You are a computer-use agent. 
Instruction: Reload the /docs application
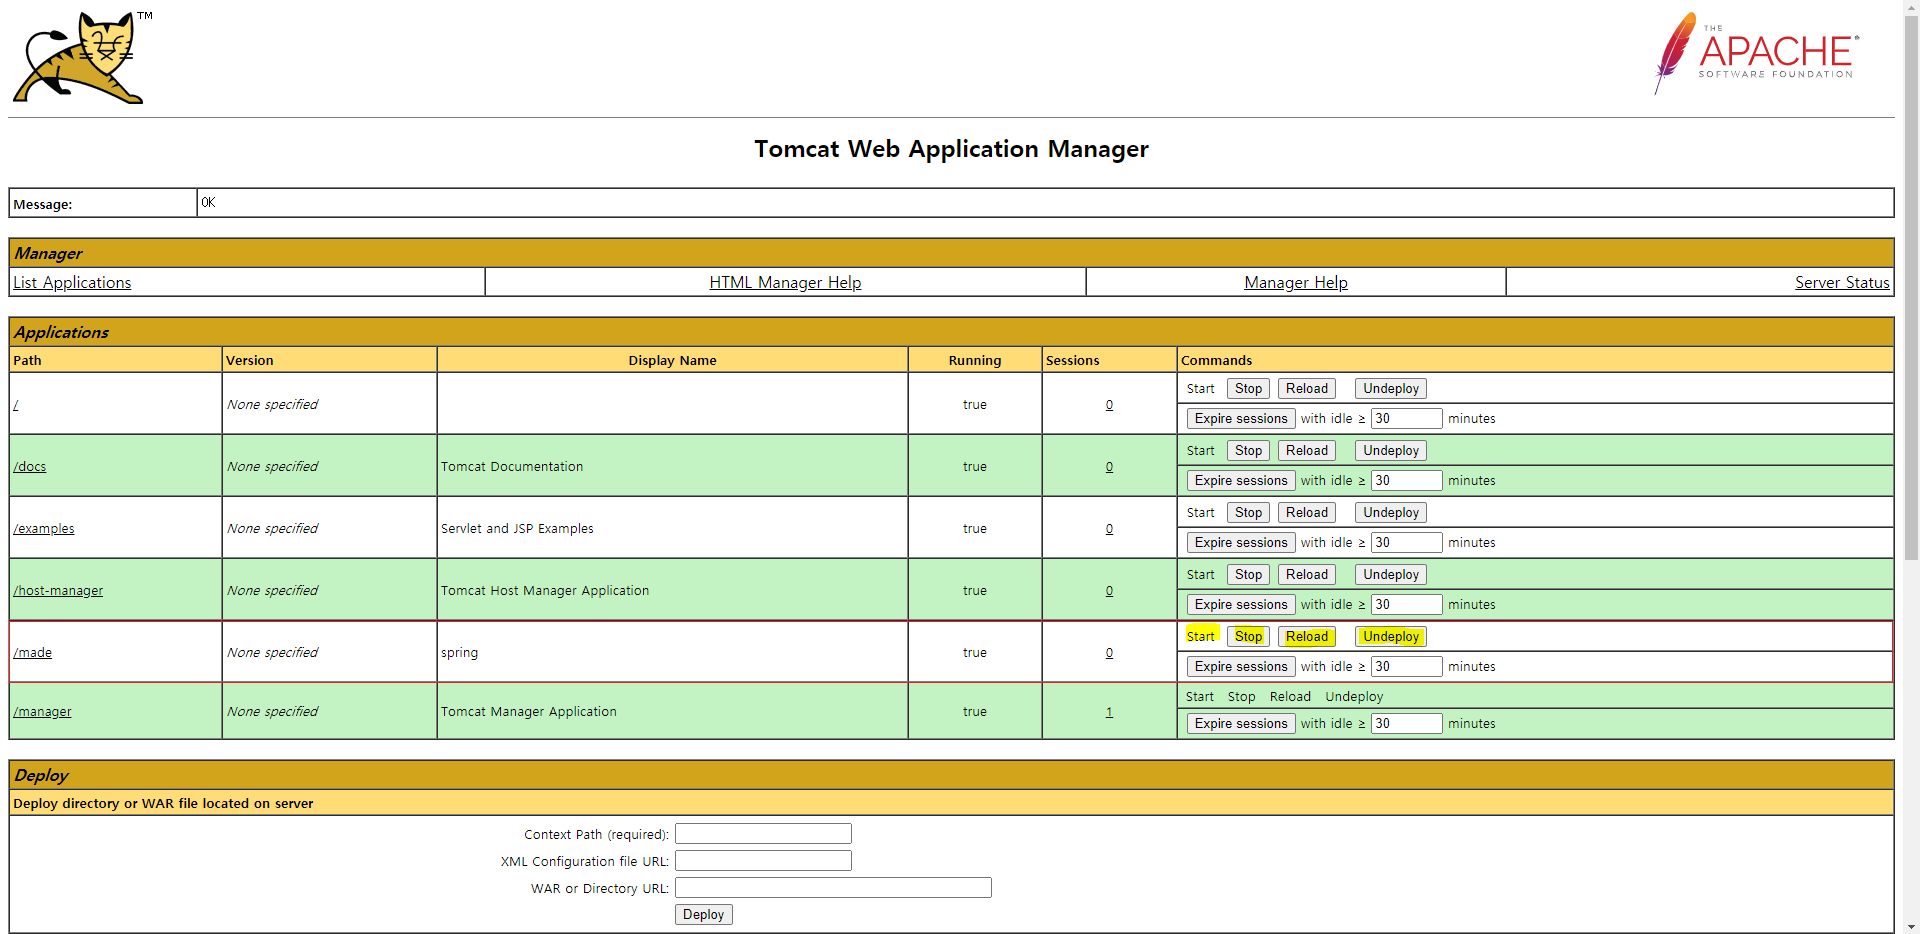pos(1307,451)
